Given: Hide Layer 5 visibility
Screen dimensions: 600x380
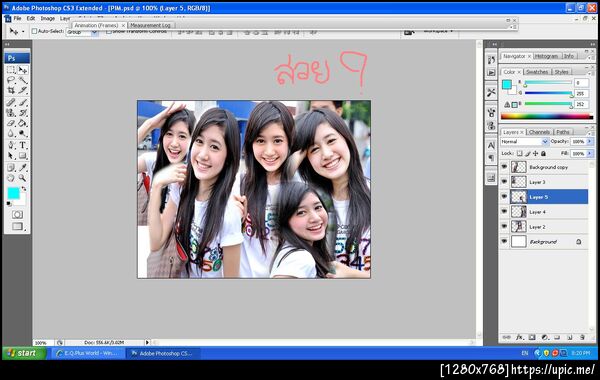Looking at the screenshot, I should pyautogui.click(x=504, y=197).
